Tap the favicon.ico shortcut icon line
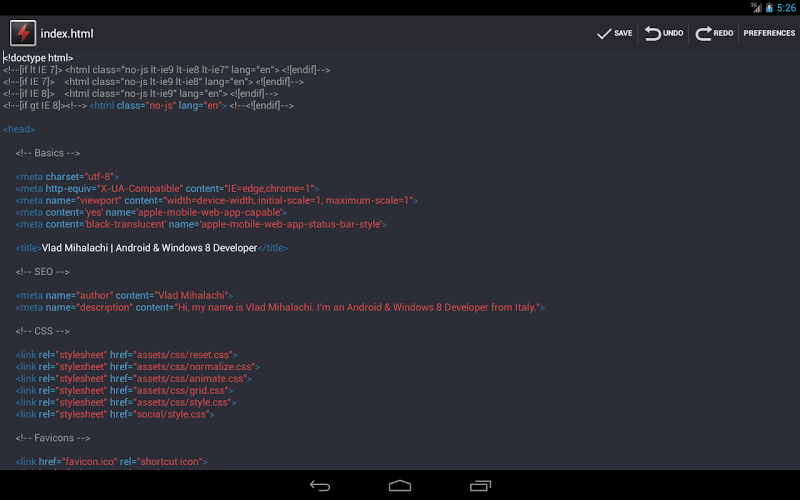This screenshot has width=800, height=500. coord(111,462)
